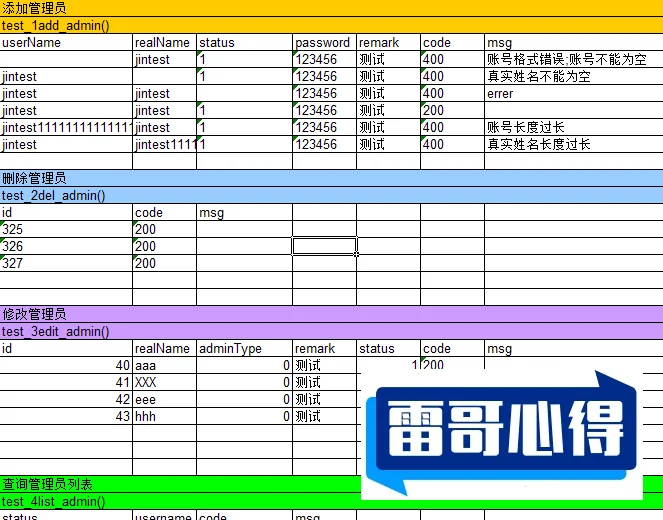Select the status header in edit_admin table
The width and height of the screenshot is (663, 520).
point(388,348)
